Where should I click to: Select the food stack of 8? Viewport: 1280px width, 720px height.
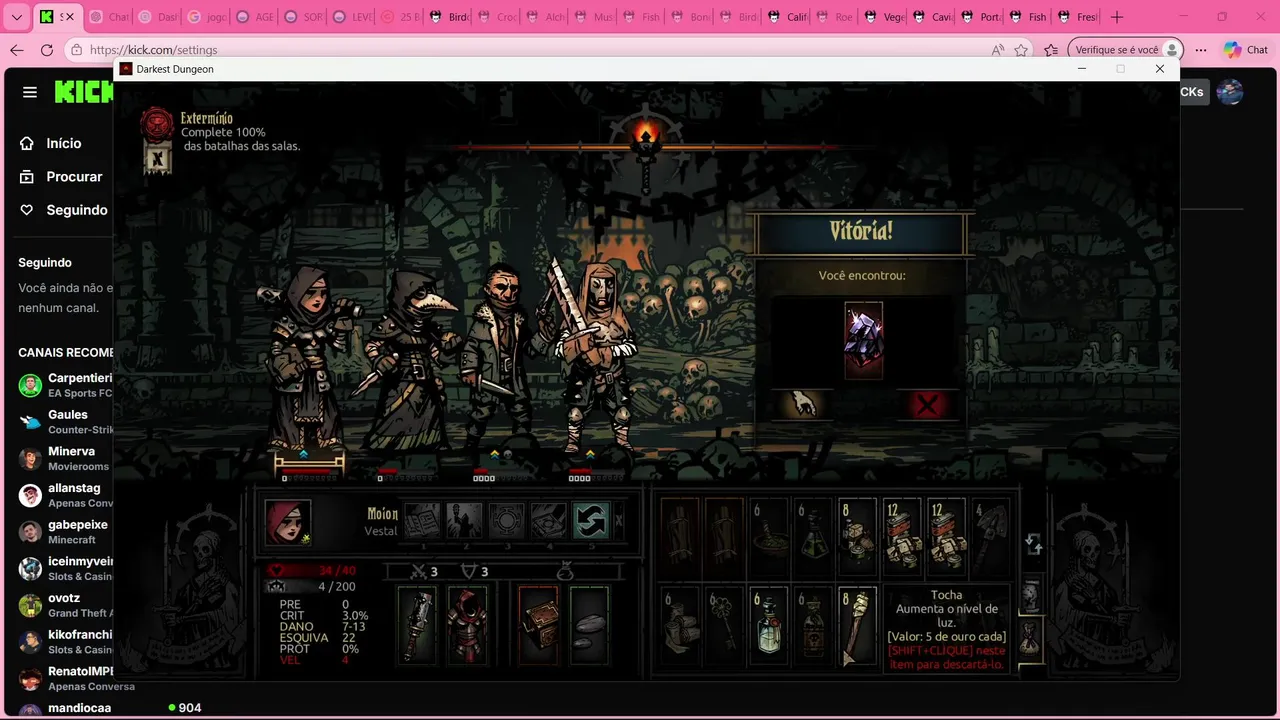point(857,536)
